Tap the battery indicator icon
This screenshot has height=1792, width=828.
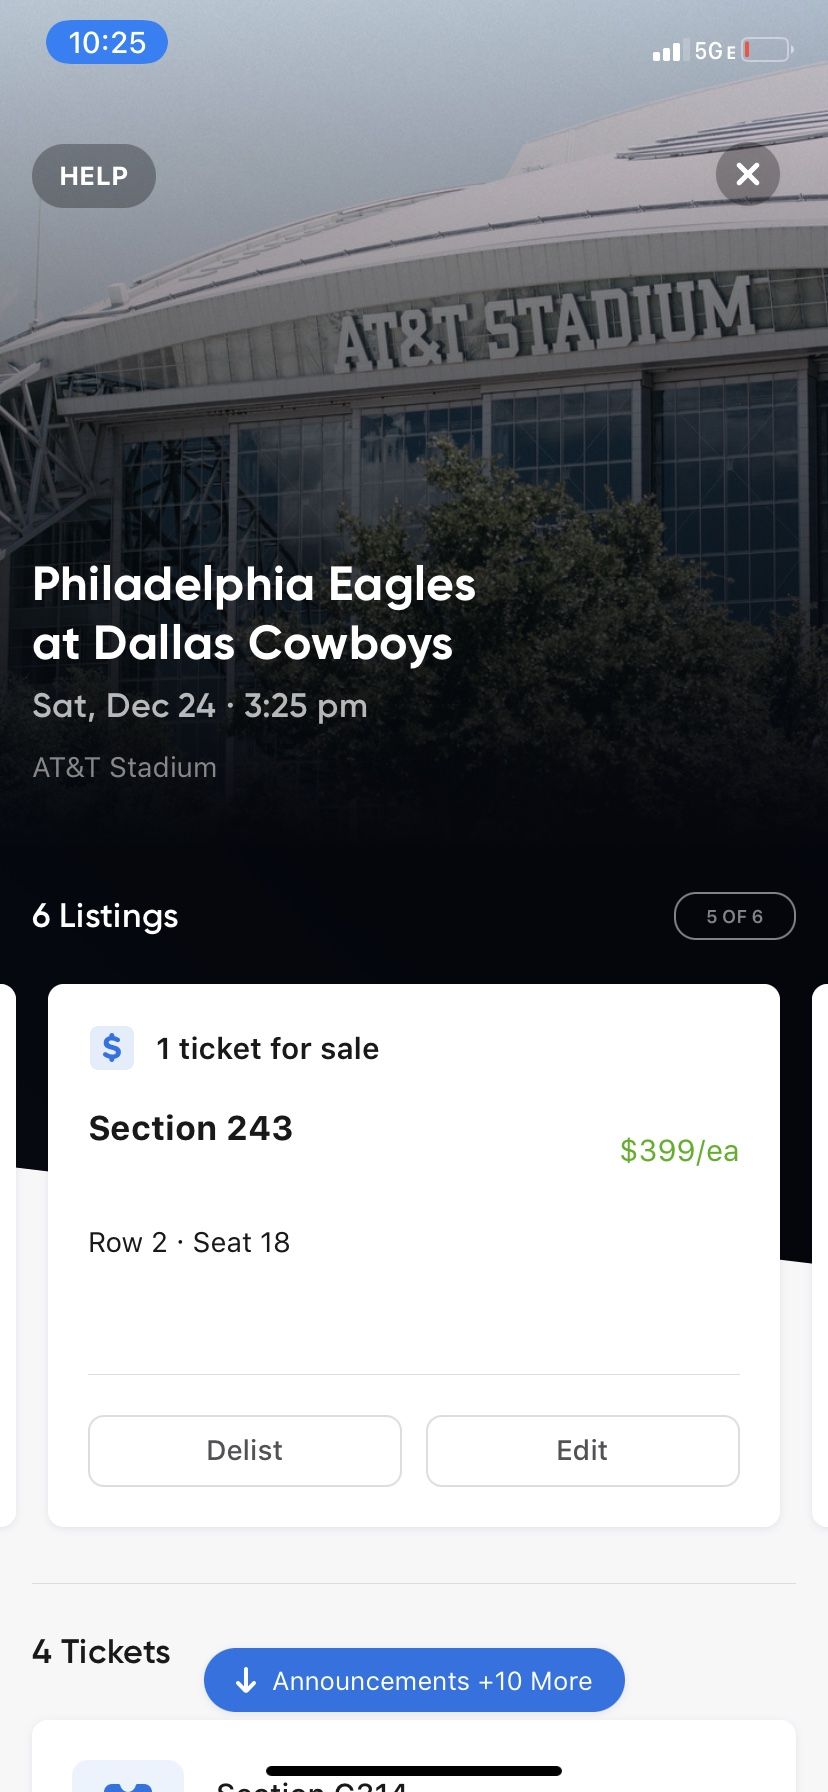point(768,50)
